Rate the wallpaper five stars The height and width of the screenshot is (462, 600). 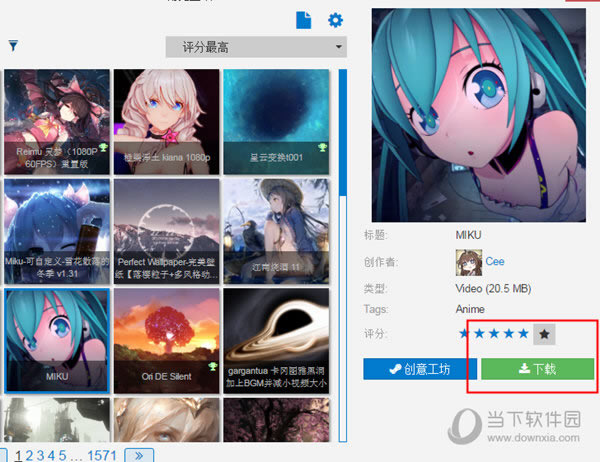[x=523, y=334]
